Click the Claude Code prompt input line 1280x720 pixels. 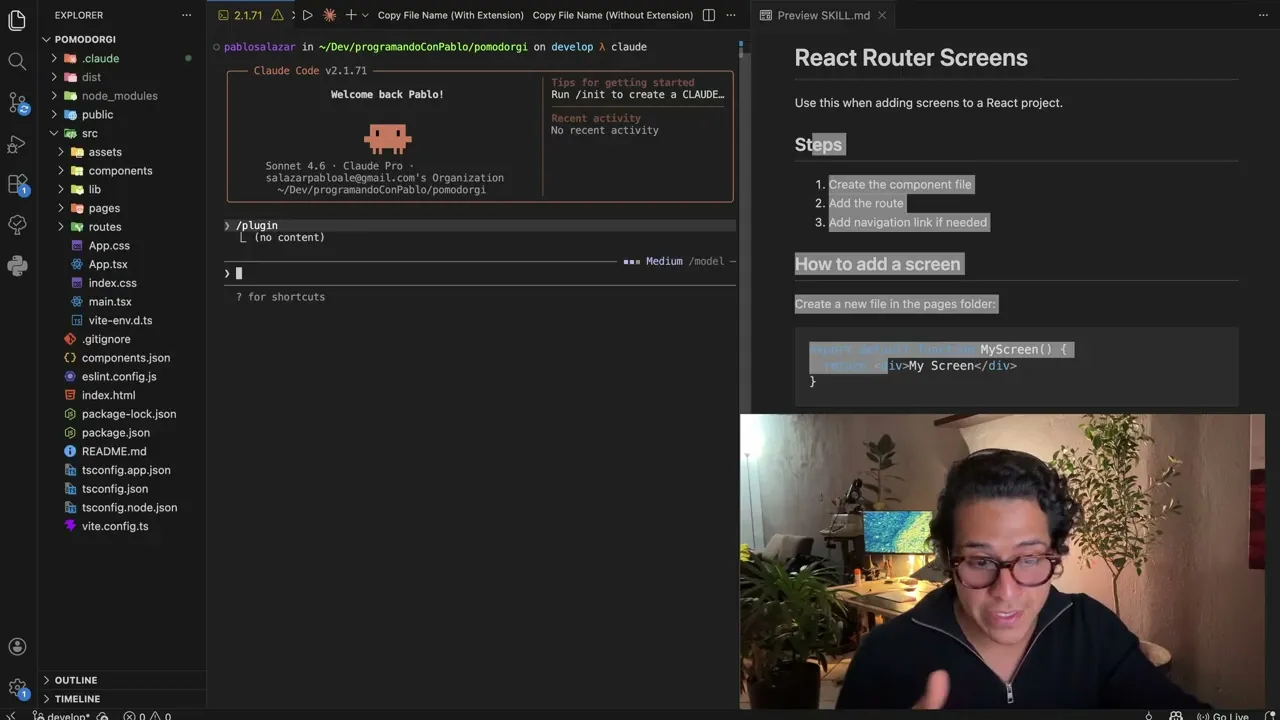tap(480, 273)
